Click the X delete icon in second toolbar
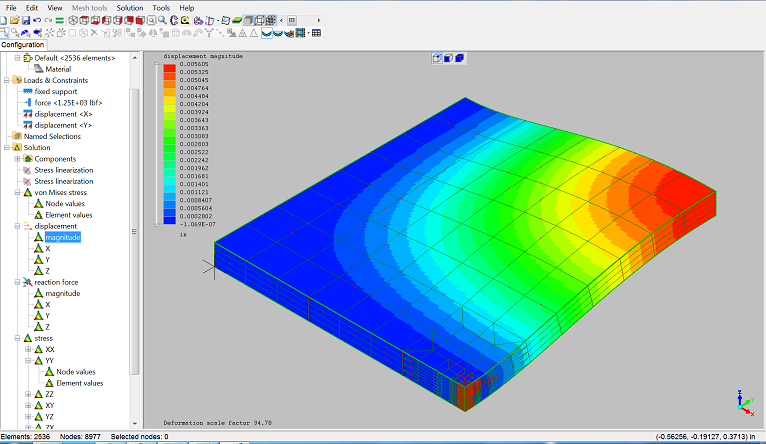Image resolution: width=766 pixels, height=444 pixels. pos(94,33)
